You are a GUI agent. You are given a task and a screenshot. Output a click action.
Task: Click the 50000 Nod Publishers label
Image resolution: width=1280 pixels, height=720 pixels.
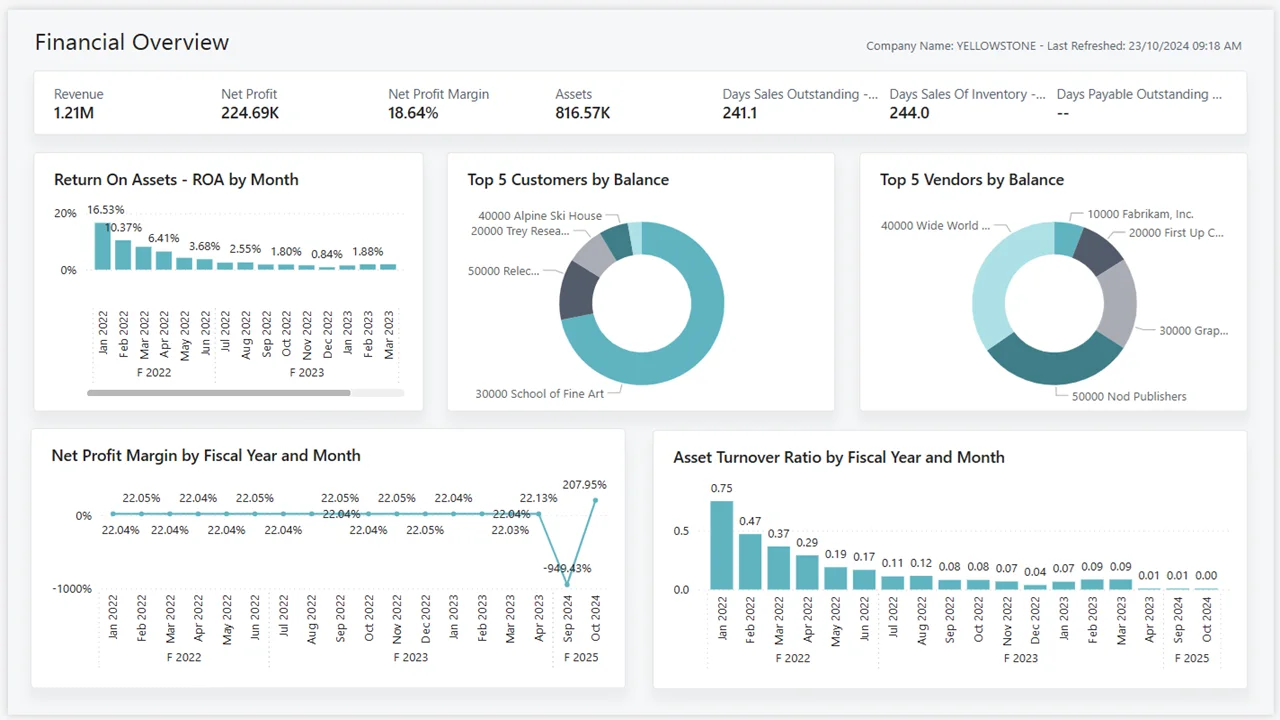[1129, 396]
